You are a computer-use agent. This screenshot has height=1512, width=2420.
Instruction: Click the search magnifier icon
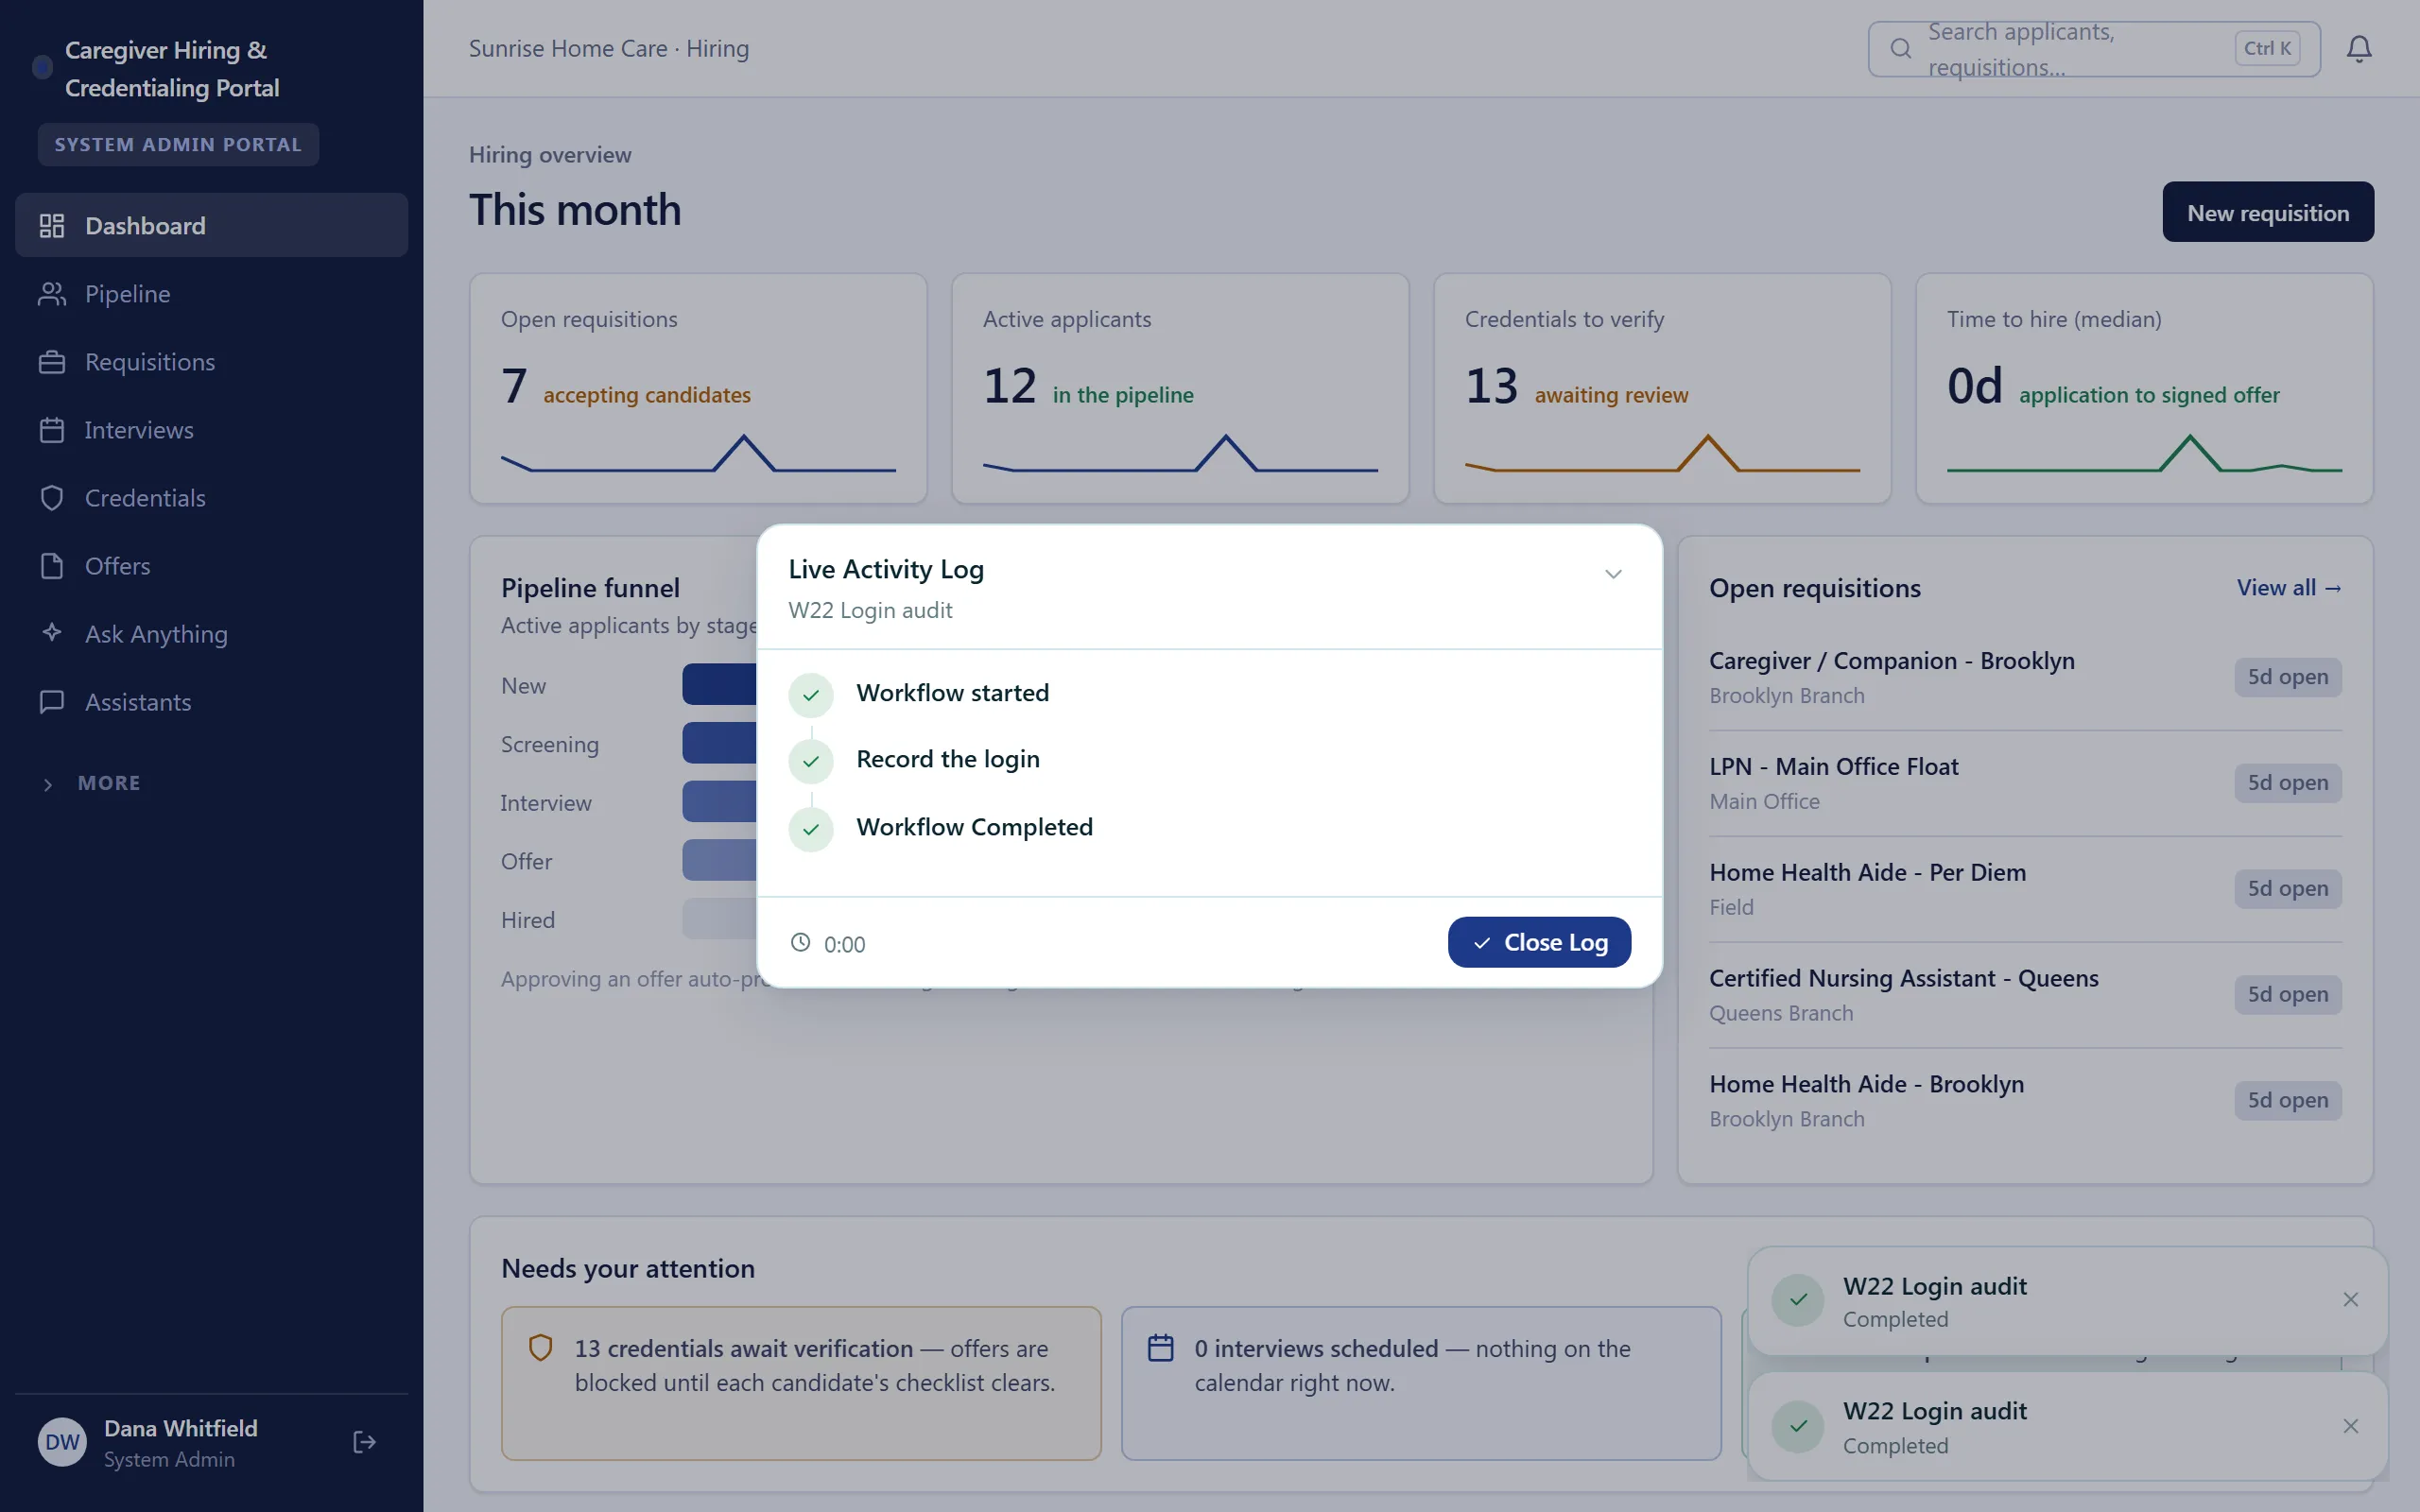[x=1900, y=48]
